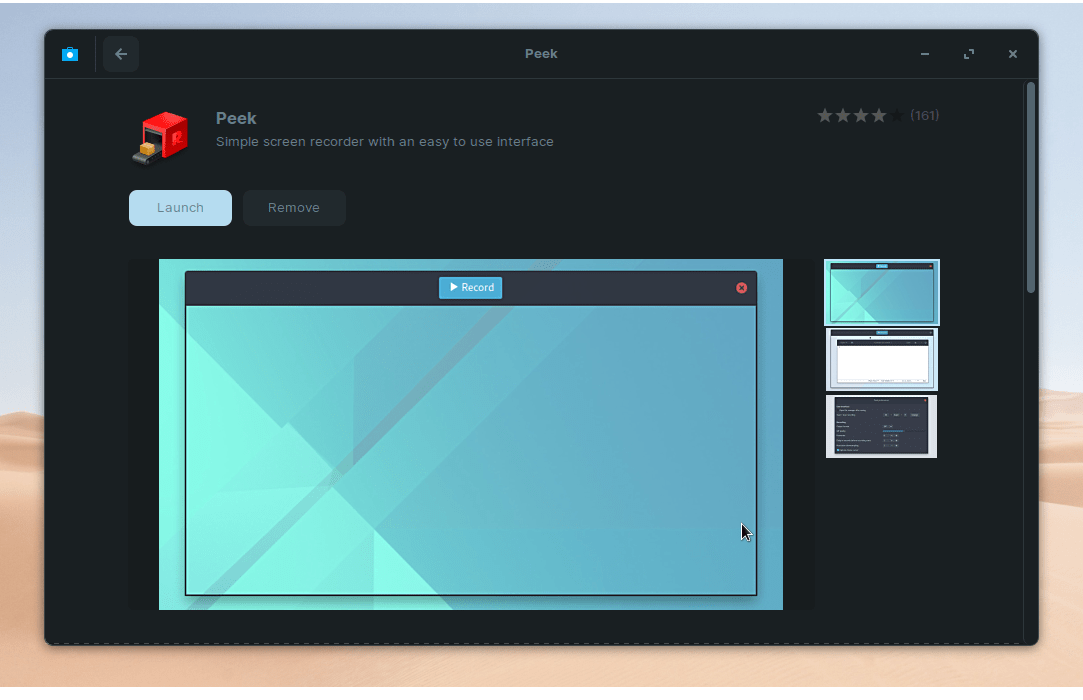1083x700 pixels.
Task: Remove the Peek application
Action: click(294, 208)
